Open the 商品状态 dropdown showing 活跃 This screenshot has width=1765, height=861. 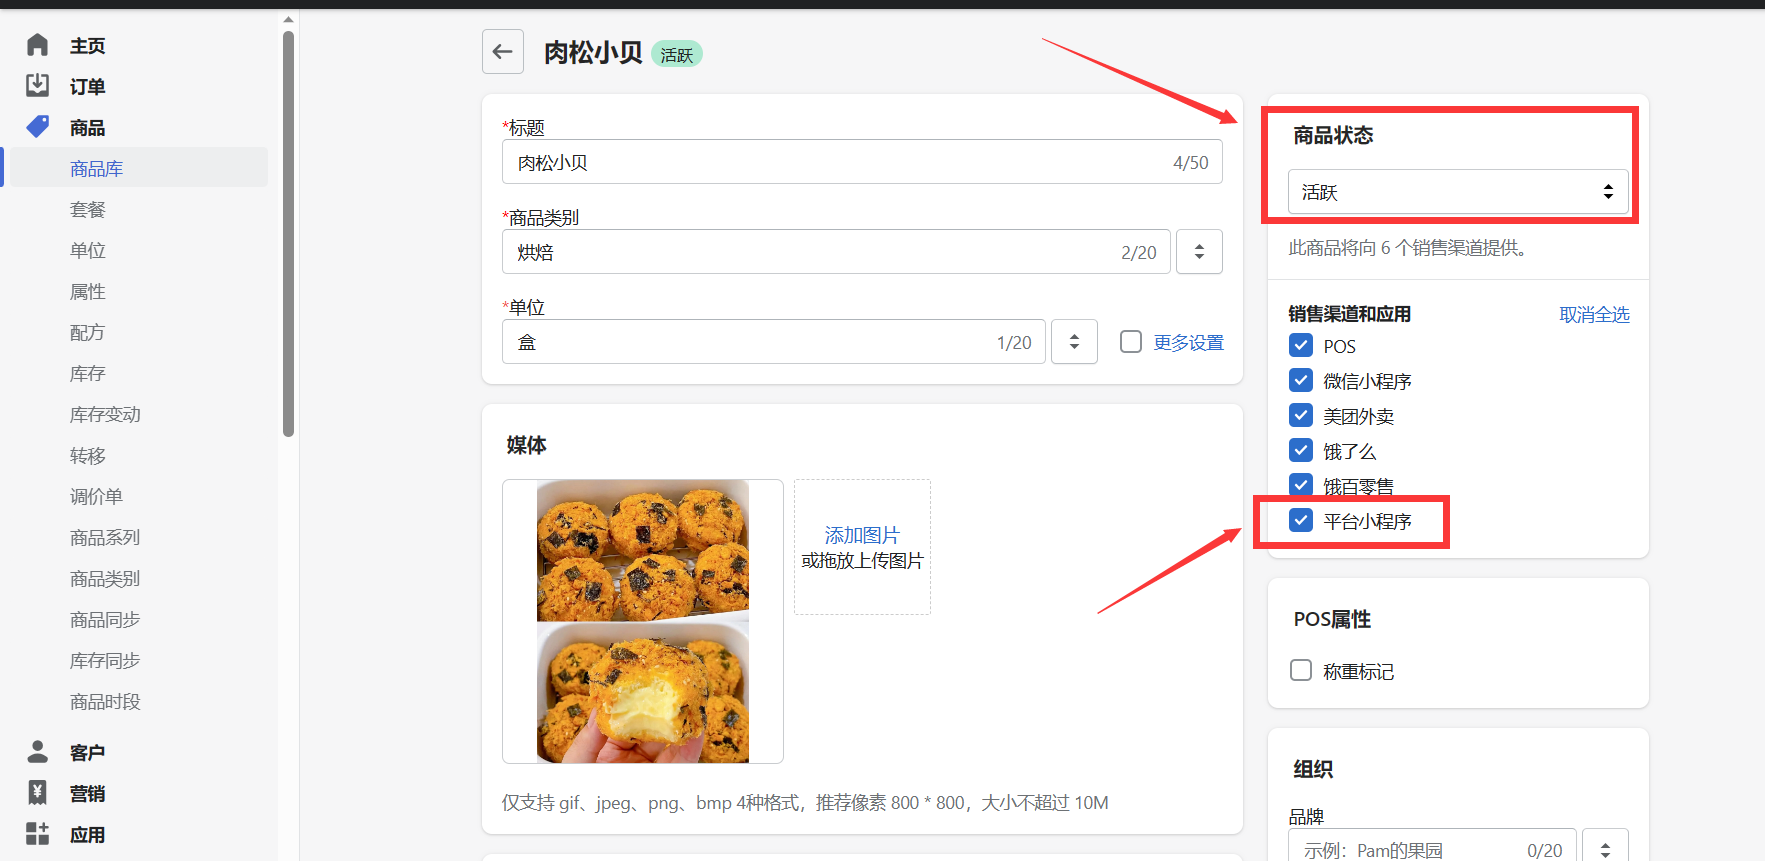(x=1458, y=192)
